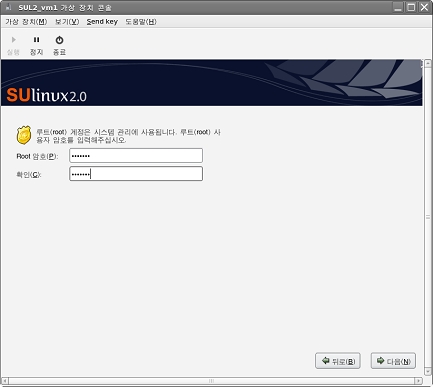Maximize the SUL2_vm1 console window
433x387 pixels.
pyautogui.click(x=411, y=7)
